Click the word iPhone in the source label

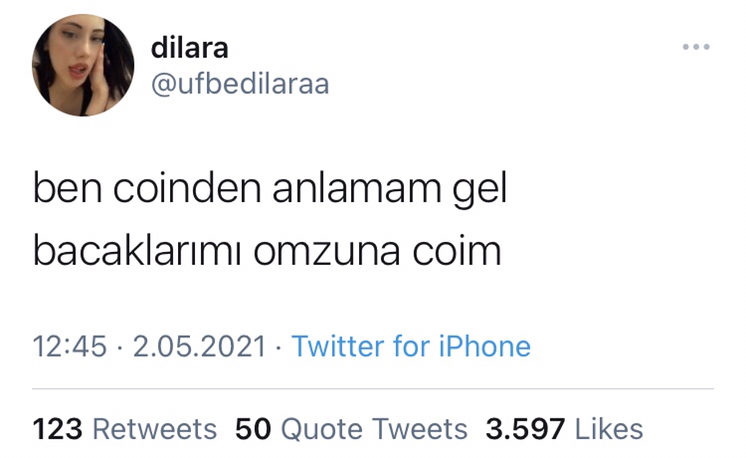click(x=484, y=346)
